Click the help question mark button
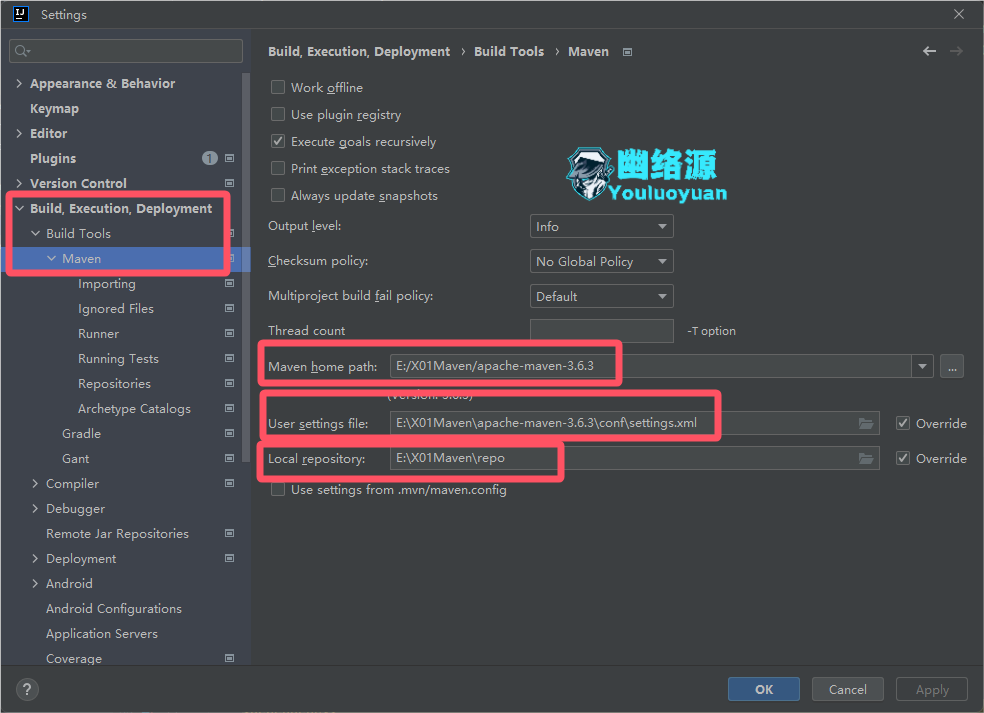 point(27,690)
